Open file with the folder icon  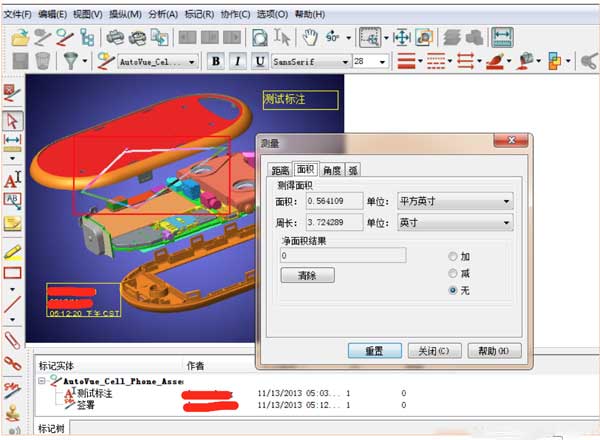(x=20, y=37)
